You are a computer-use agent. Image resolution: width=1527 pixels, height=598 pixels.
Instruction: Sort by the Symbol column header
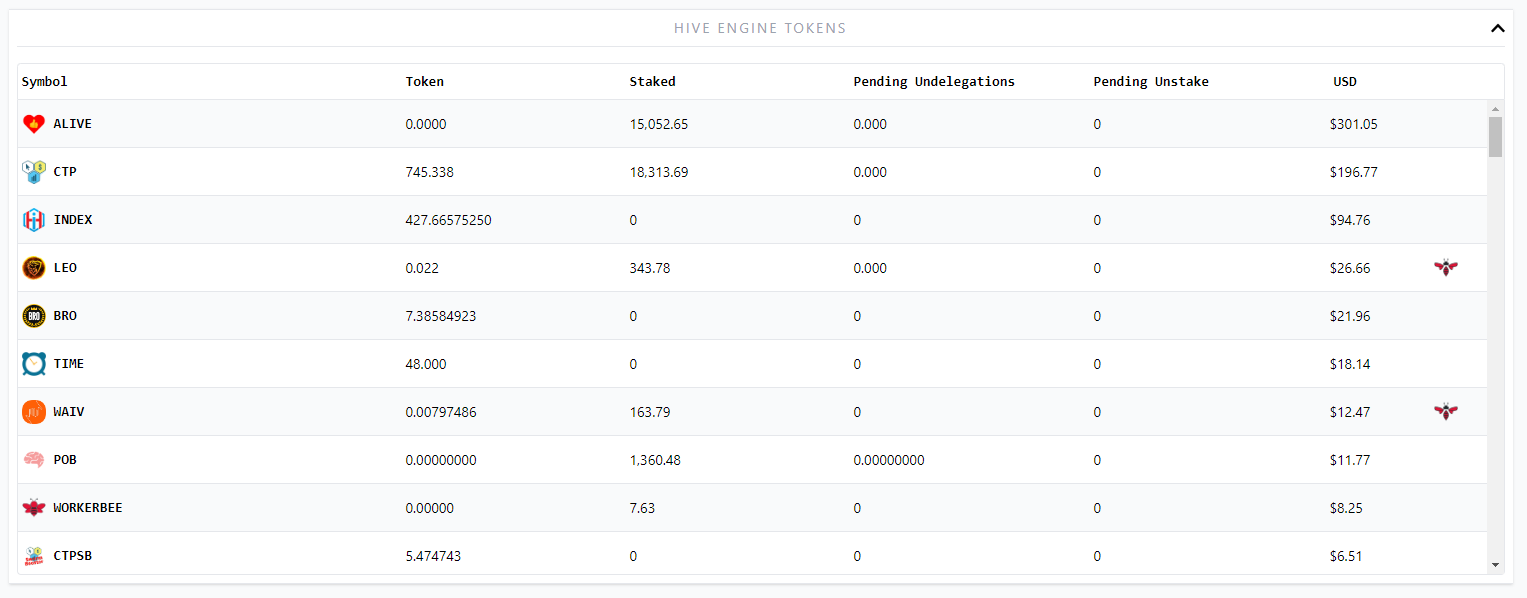tap(45, 82)
